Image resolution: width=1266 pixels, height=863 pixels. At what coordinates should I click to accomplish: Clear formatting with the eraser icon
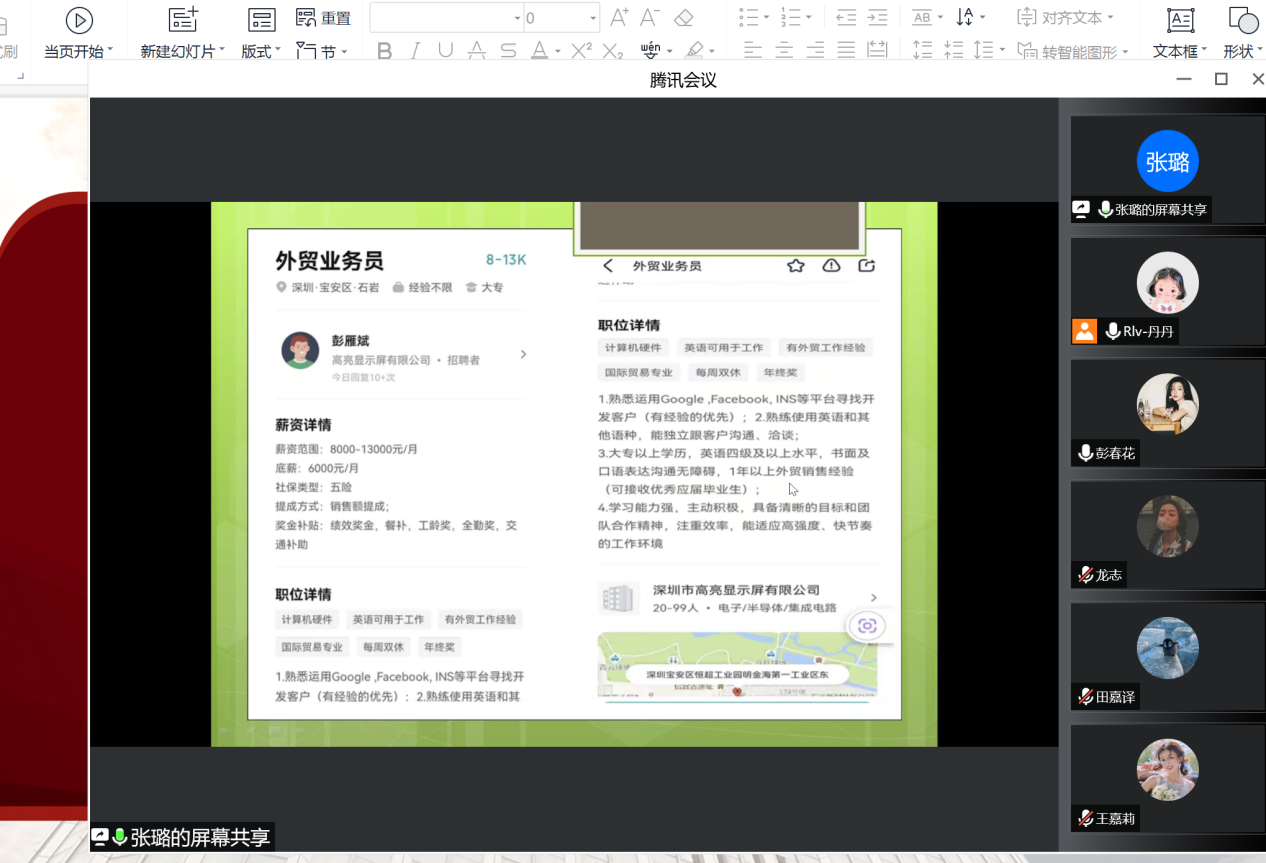pos(684,18)
